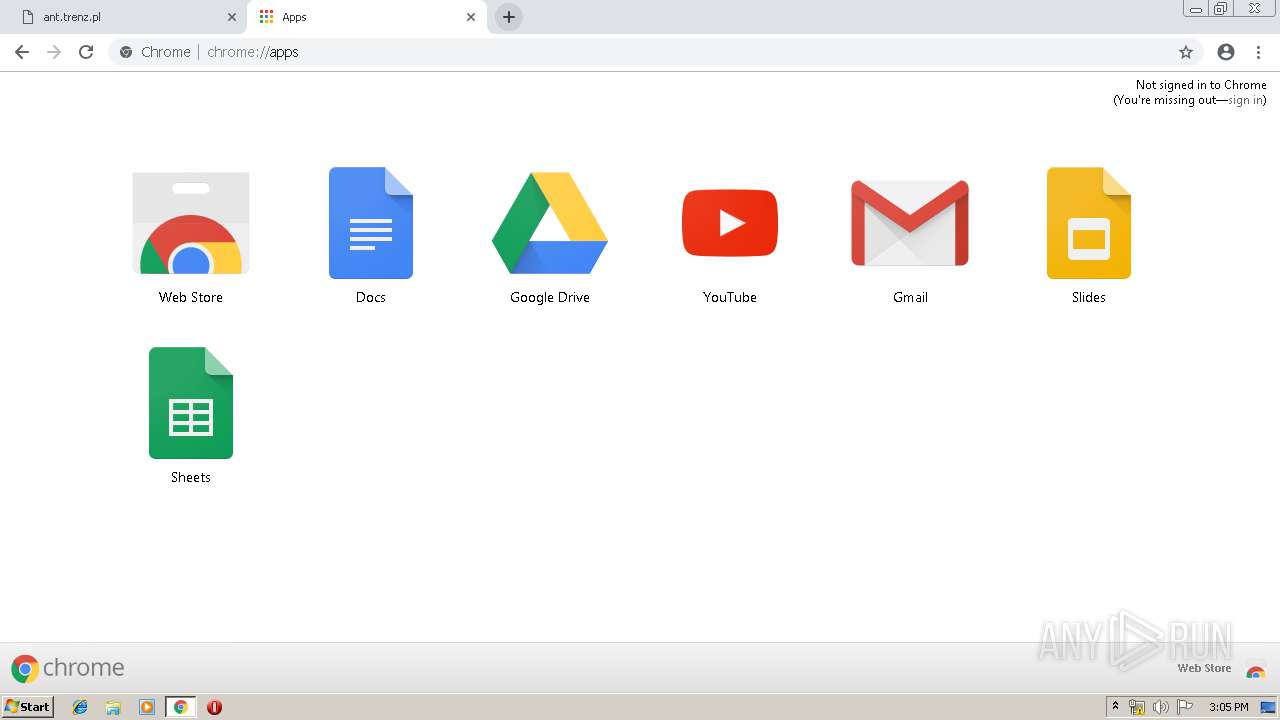This screenshot has height=720, width=1280.
Task: Click the forward navigation arrow
Action: [54, 52]
